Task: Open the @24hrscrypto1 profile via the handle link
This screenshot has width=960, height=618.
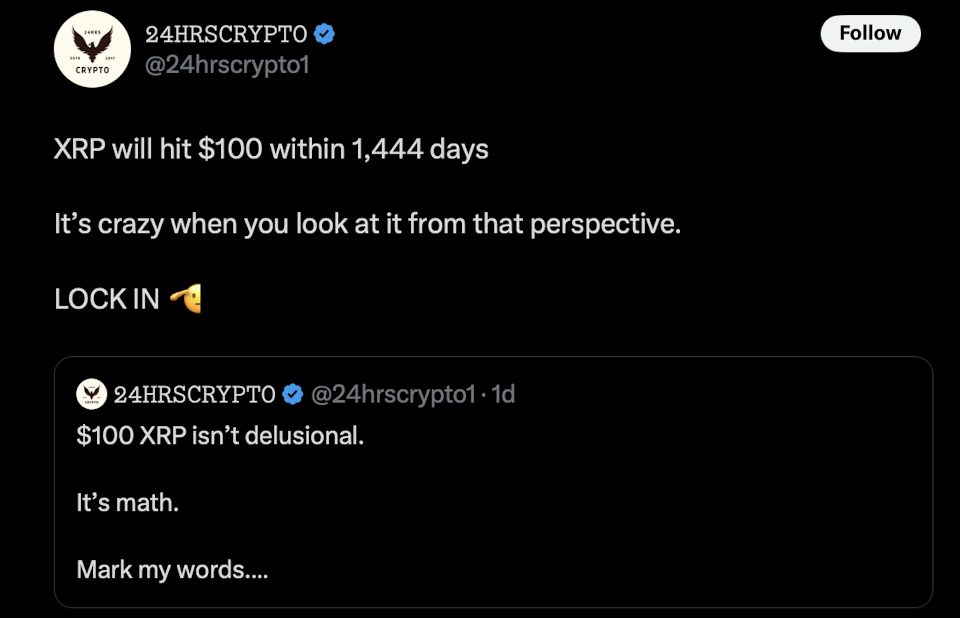Action: pyautogui.click(x=229, y=65)
